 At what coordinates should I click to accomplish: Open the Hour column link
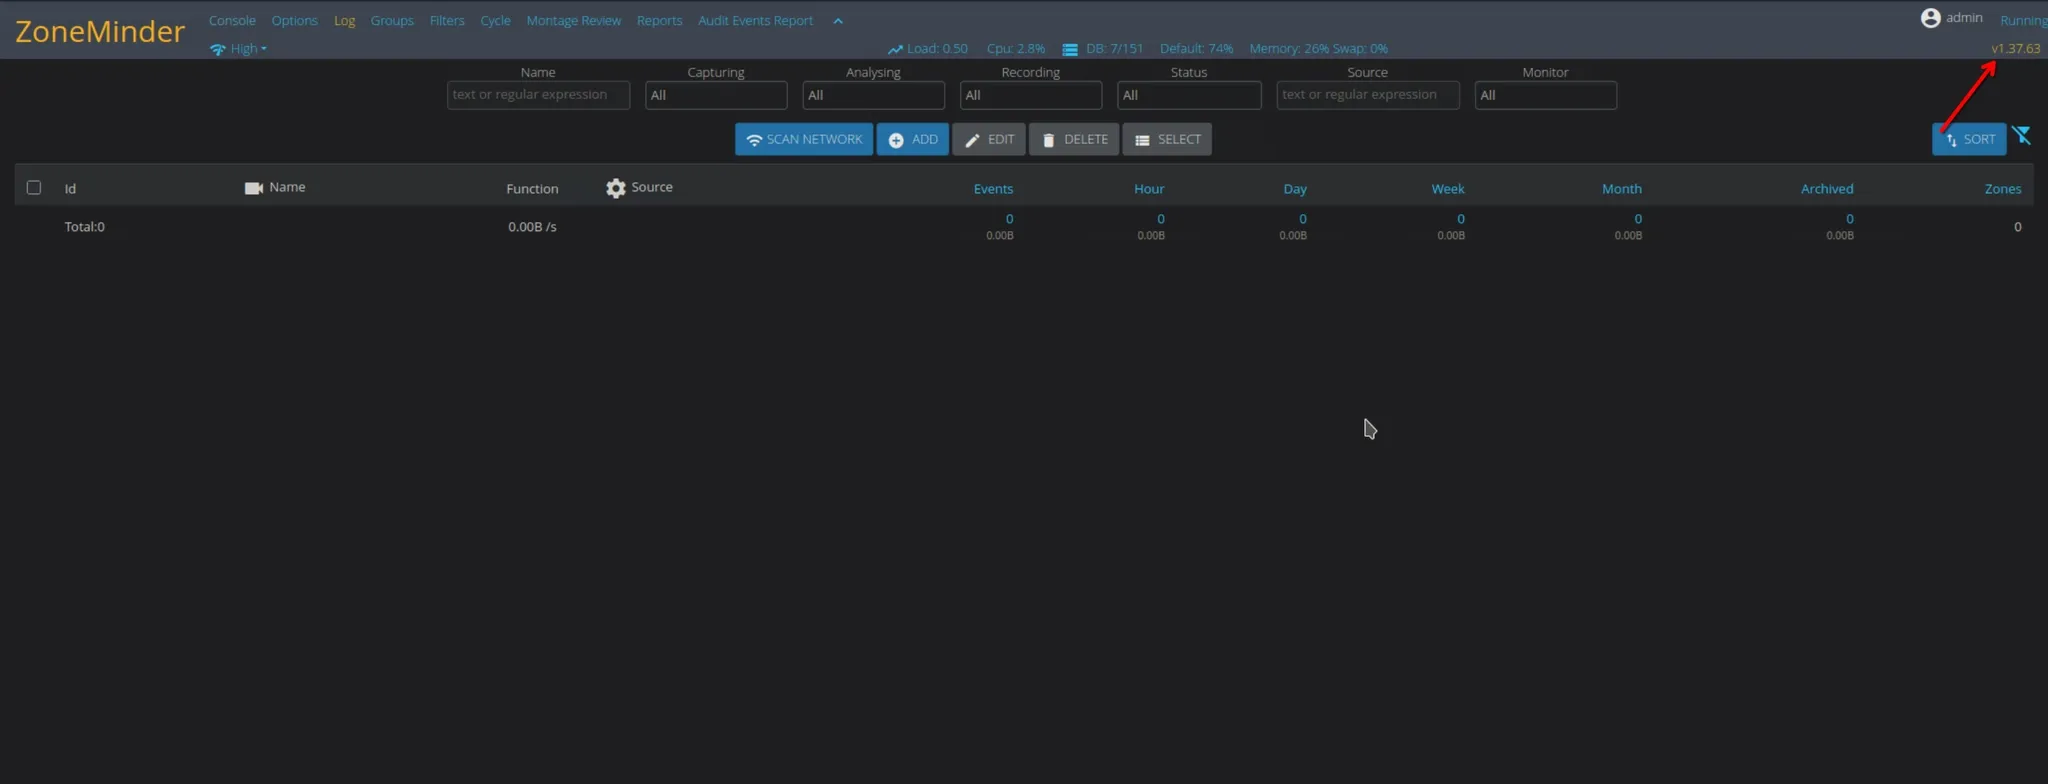point(1149,188)
